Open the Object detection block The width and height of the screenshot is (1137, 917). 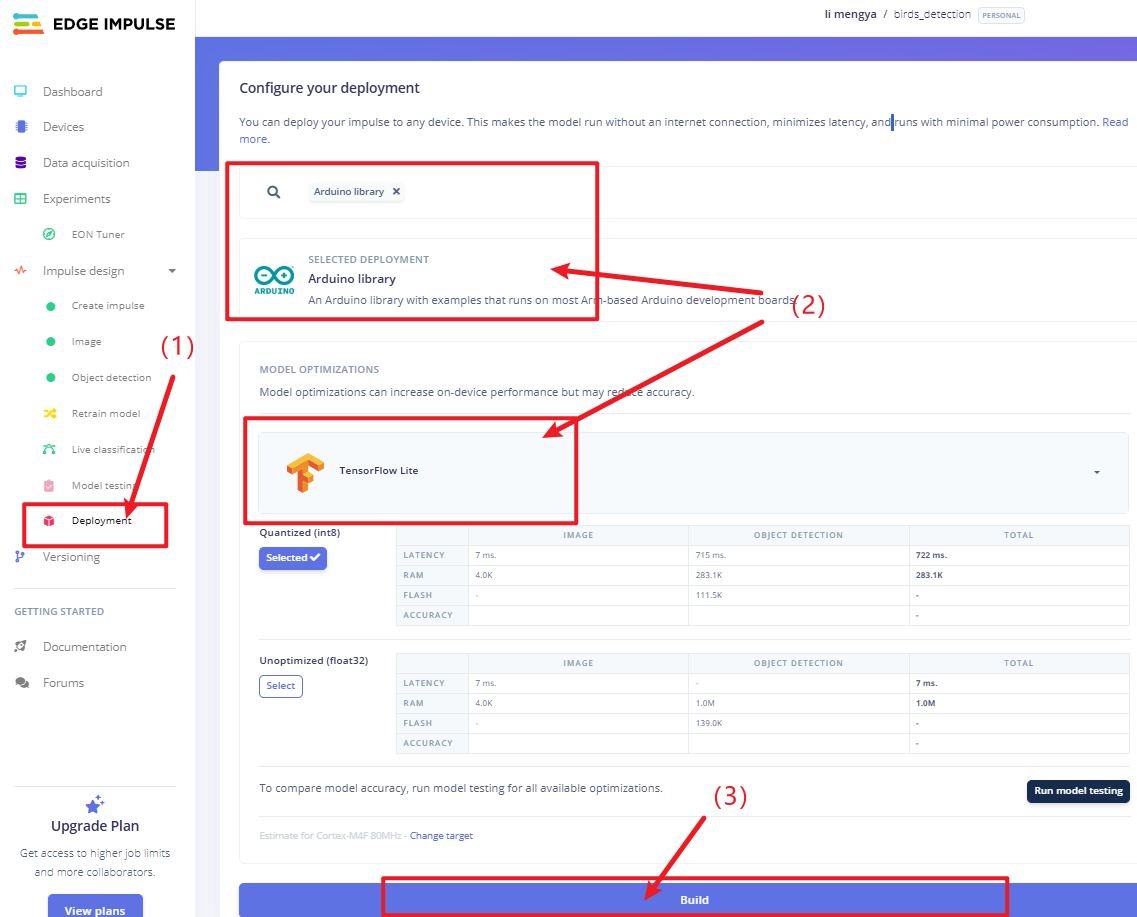pos(112,378)
